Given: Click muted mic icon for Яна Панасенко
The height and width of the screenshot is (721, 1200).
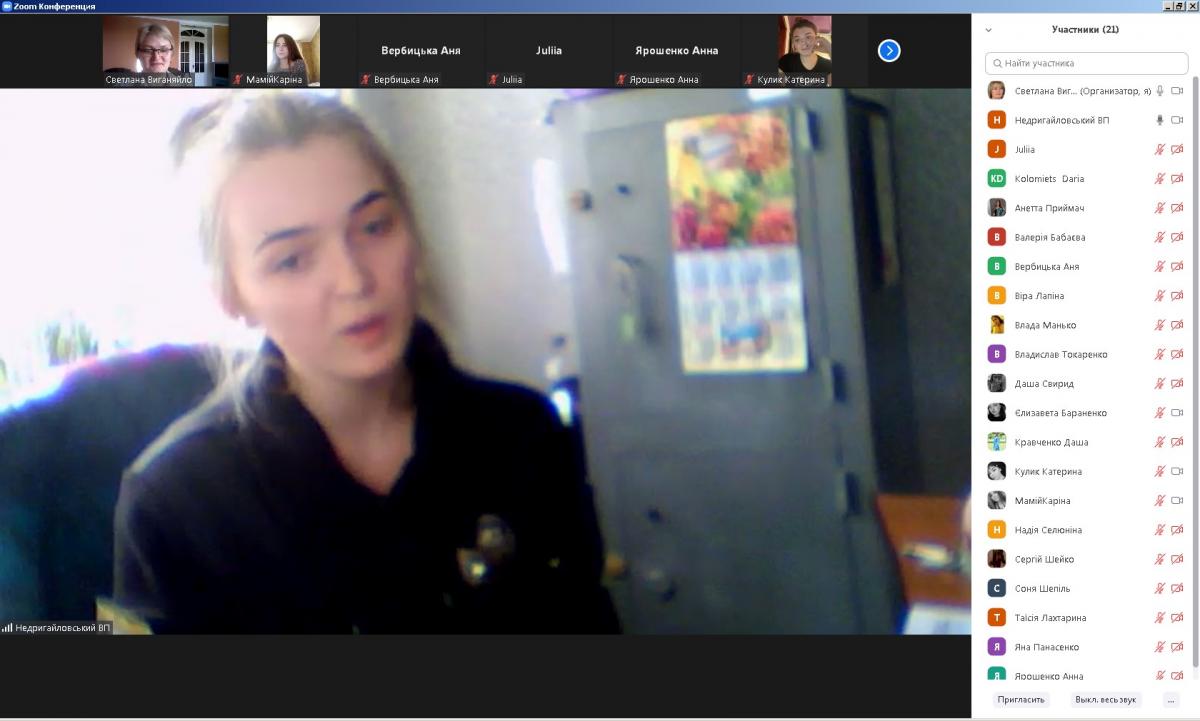Looking at the screenshot, I should [1160, 646].
